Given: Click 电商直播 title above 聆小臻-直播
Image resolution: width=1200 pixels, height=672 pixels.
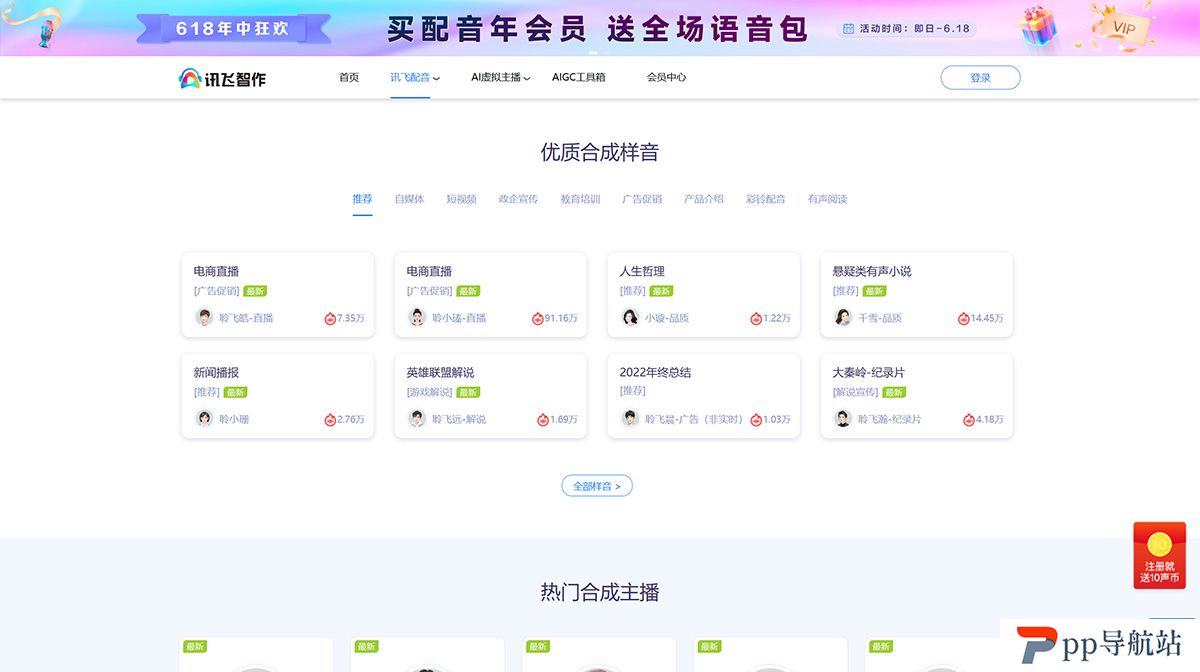Looking at the screenshot, I should [429, 271].
